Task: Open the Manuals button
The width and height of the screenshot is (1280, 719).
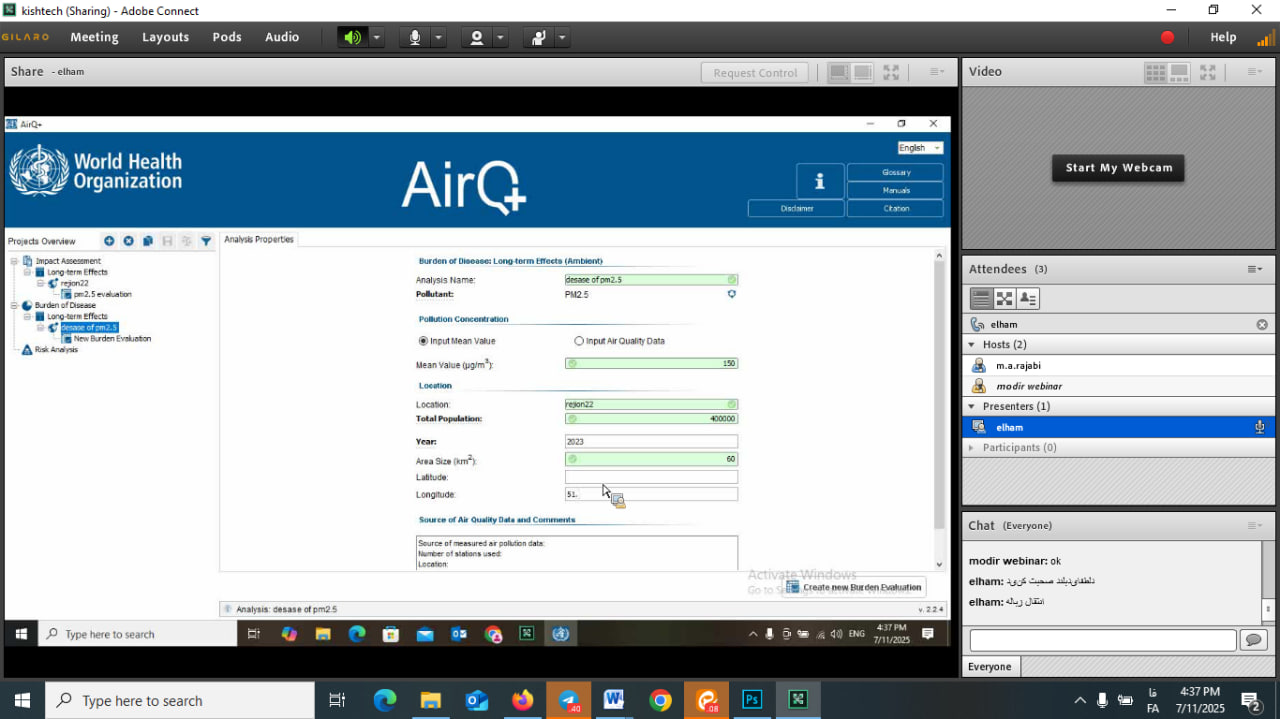Action: pos(895,190)
